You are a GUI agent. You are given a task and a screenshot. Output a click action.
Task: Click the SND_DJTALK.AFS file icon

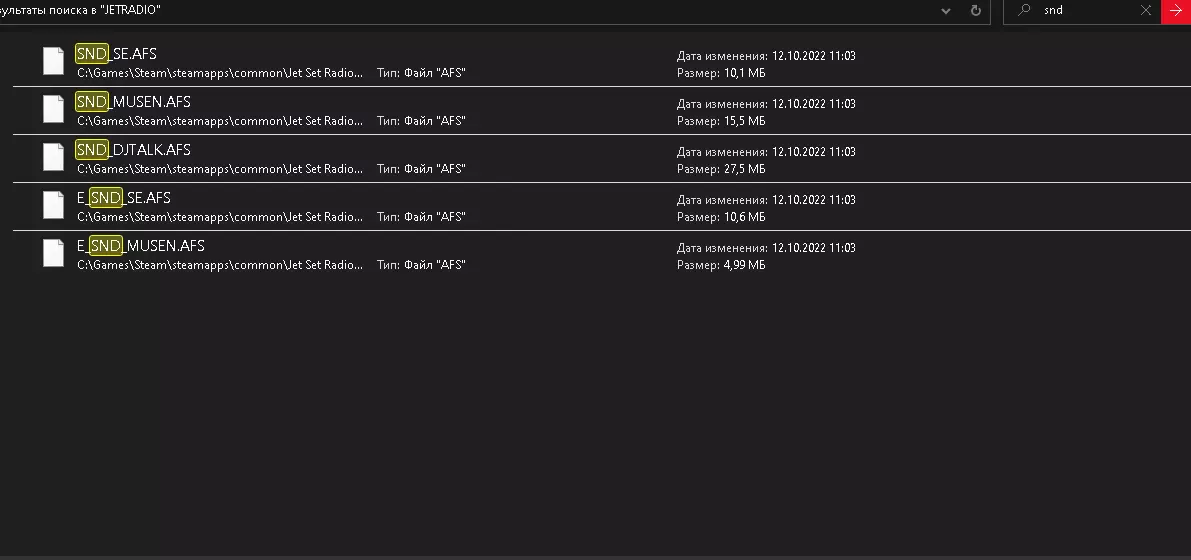point(54,157)
